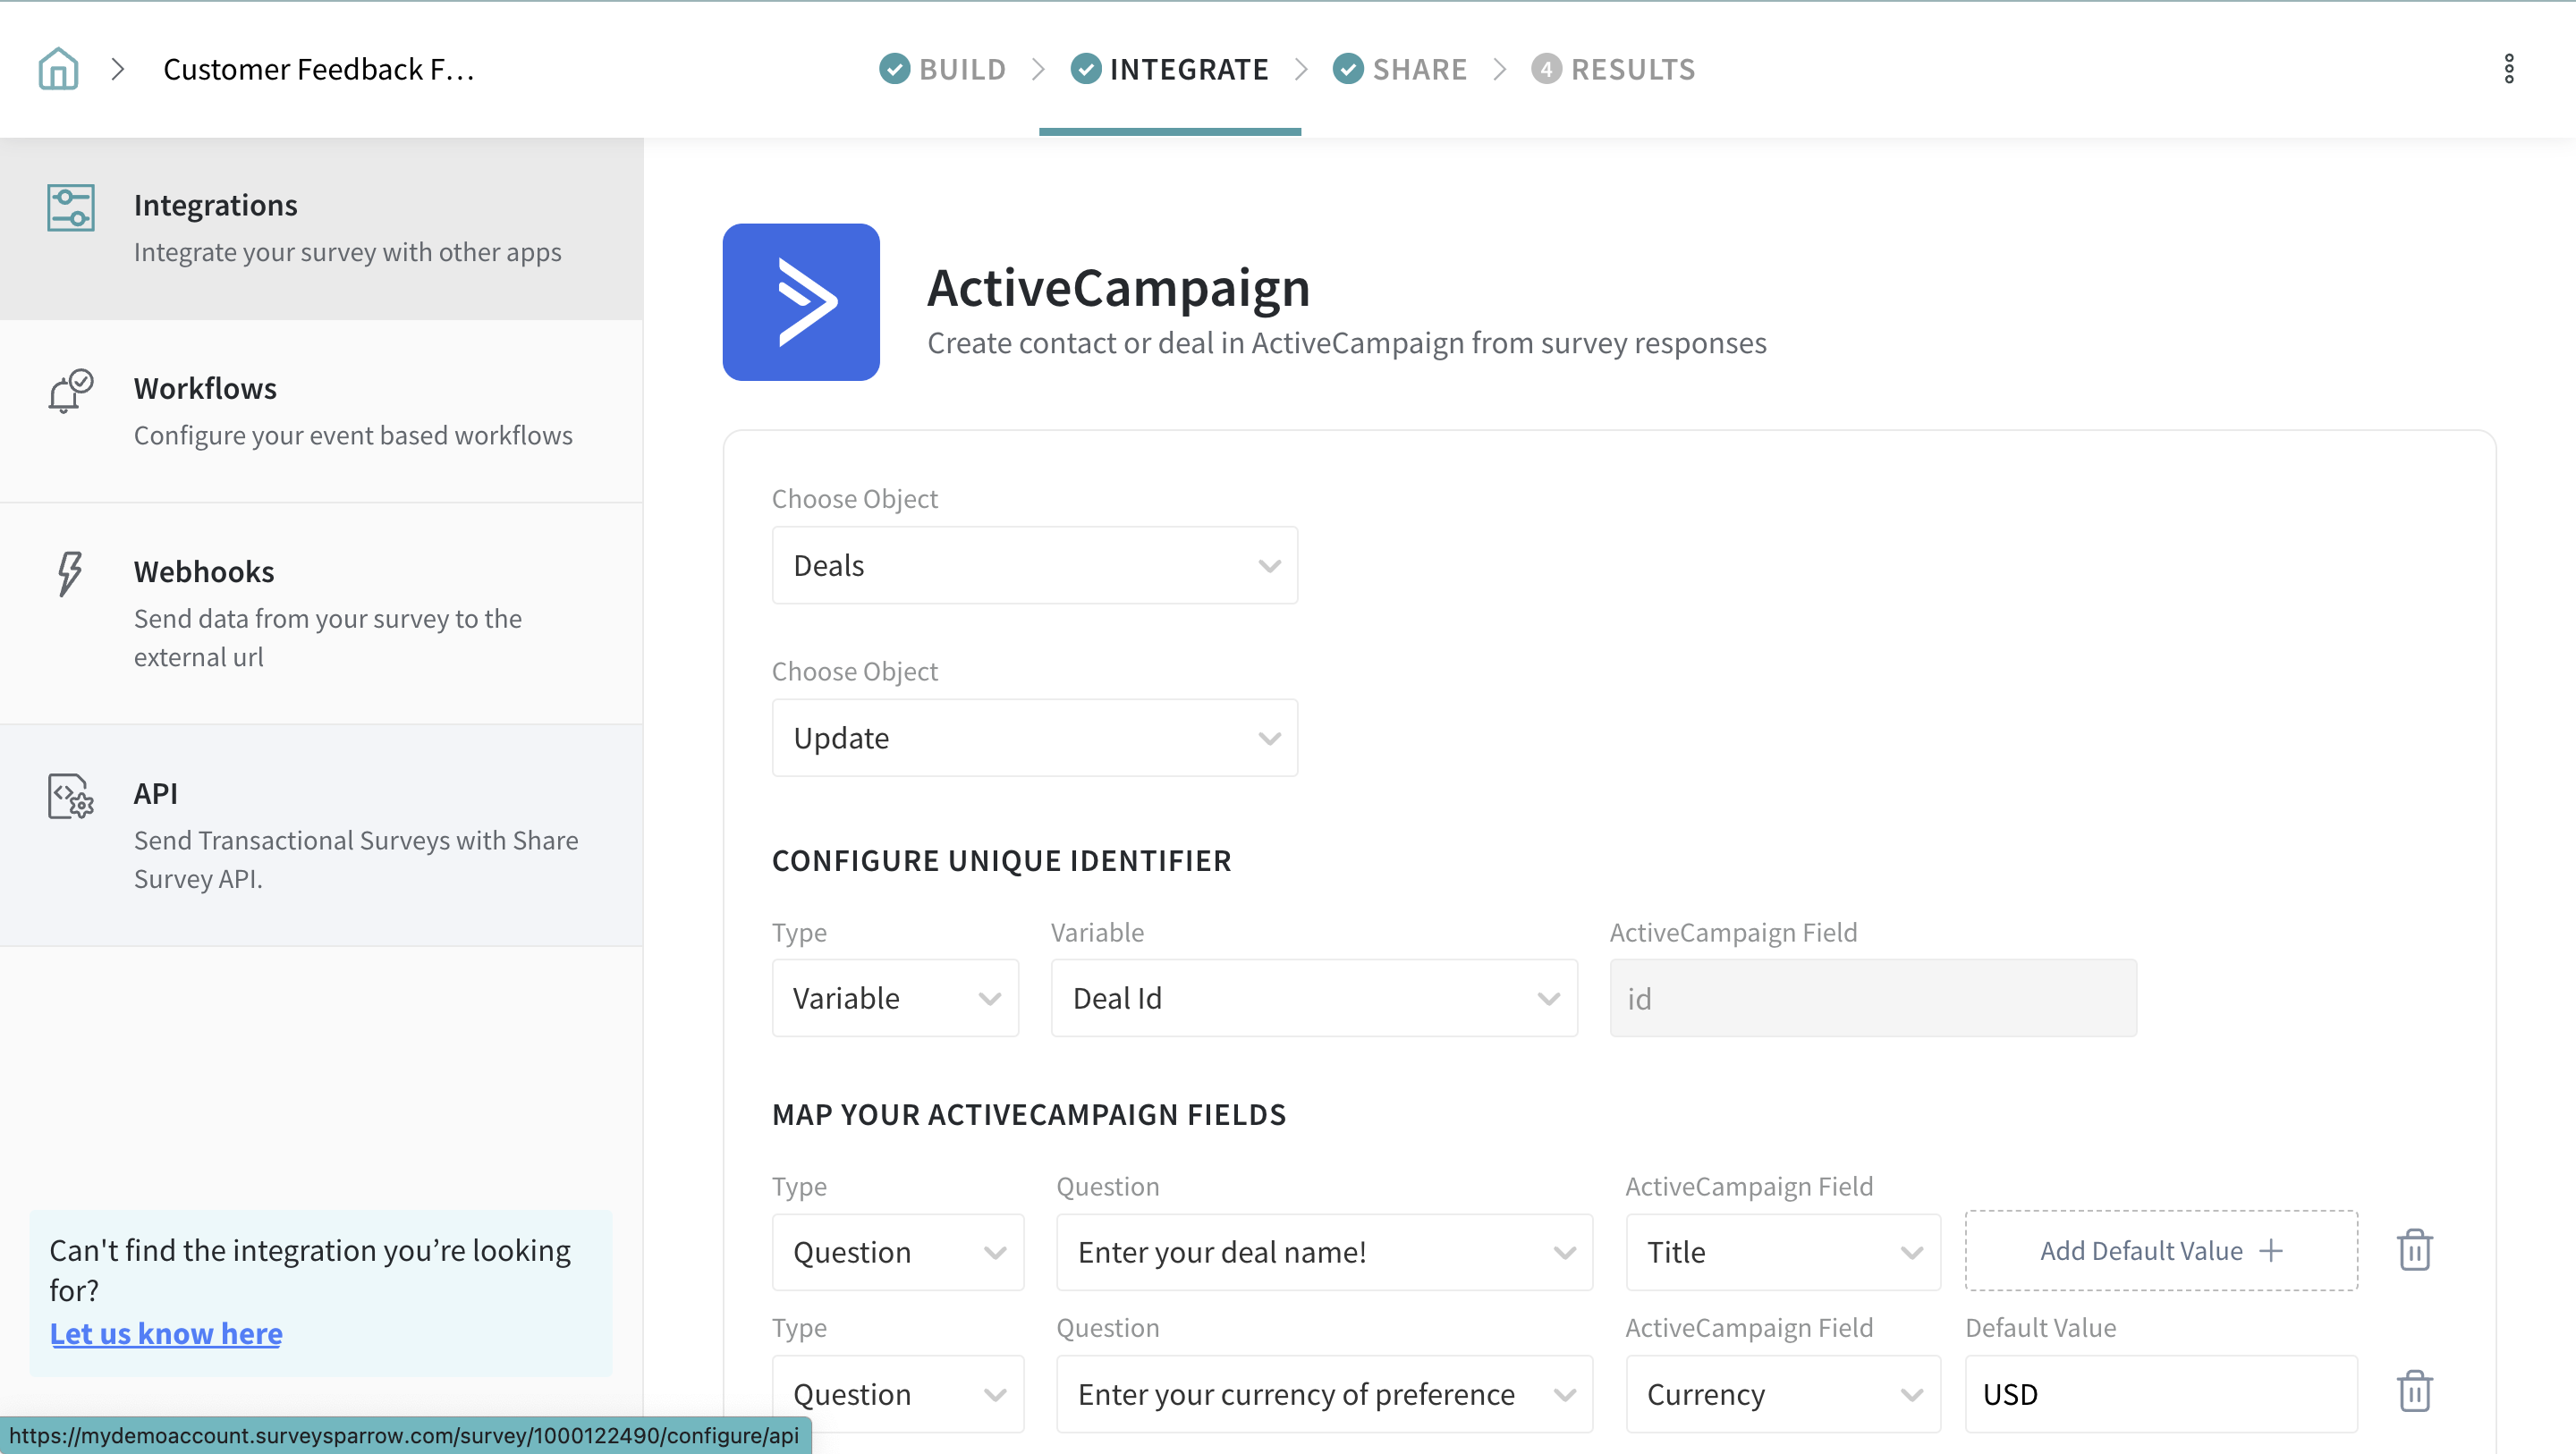The image size is (2576, 1454).
Task: Open the Update action dropdown
Action: [x=1034, y=738]
